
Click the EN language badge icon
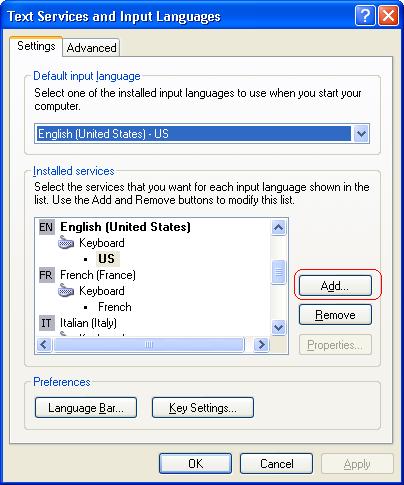coord(46,227)
